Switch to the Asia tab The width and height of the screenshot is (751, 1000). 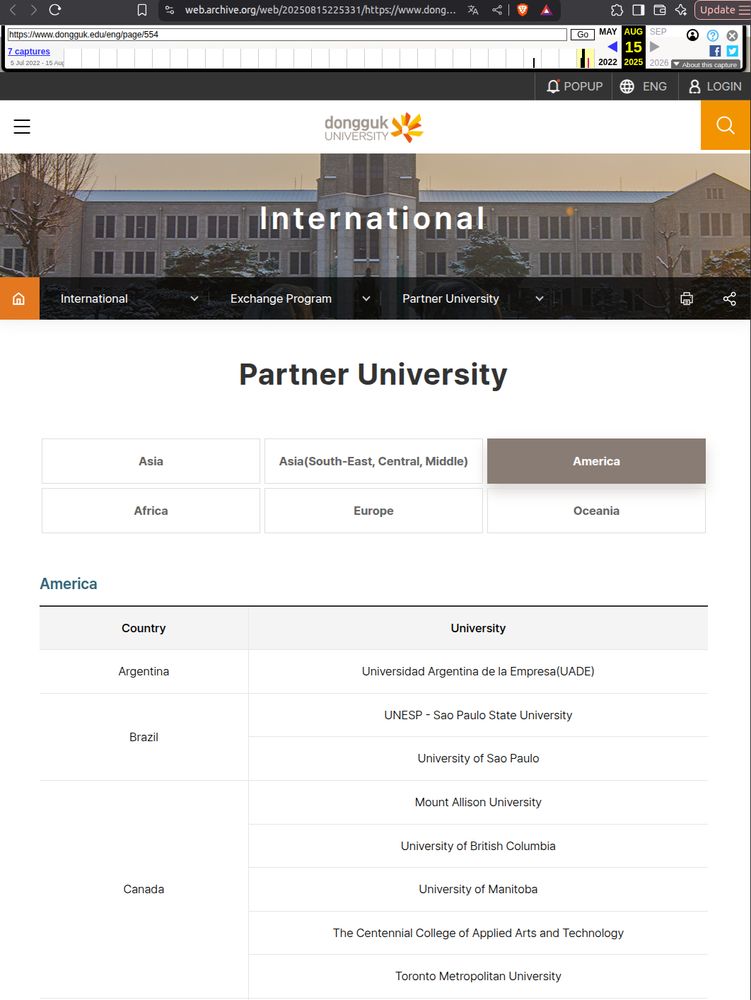point(151,461)
